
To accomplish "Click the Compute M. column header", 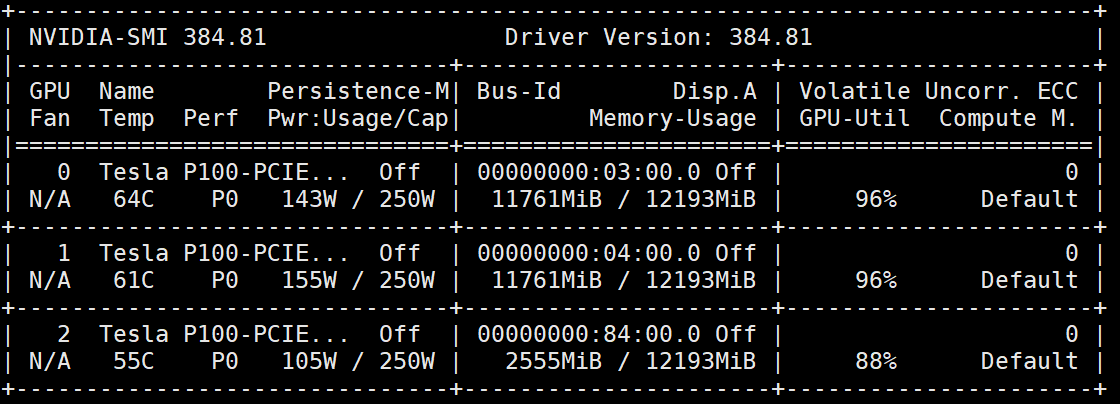I will (x=1009, y=118).
